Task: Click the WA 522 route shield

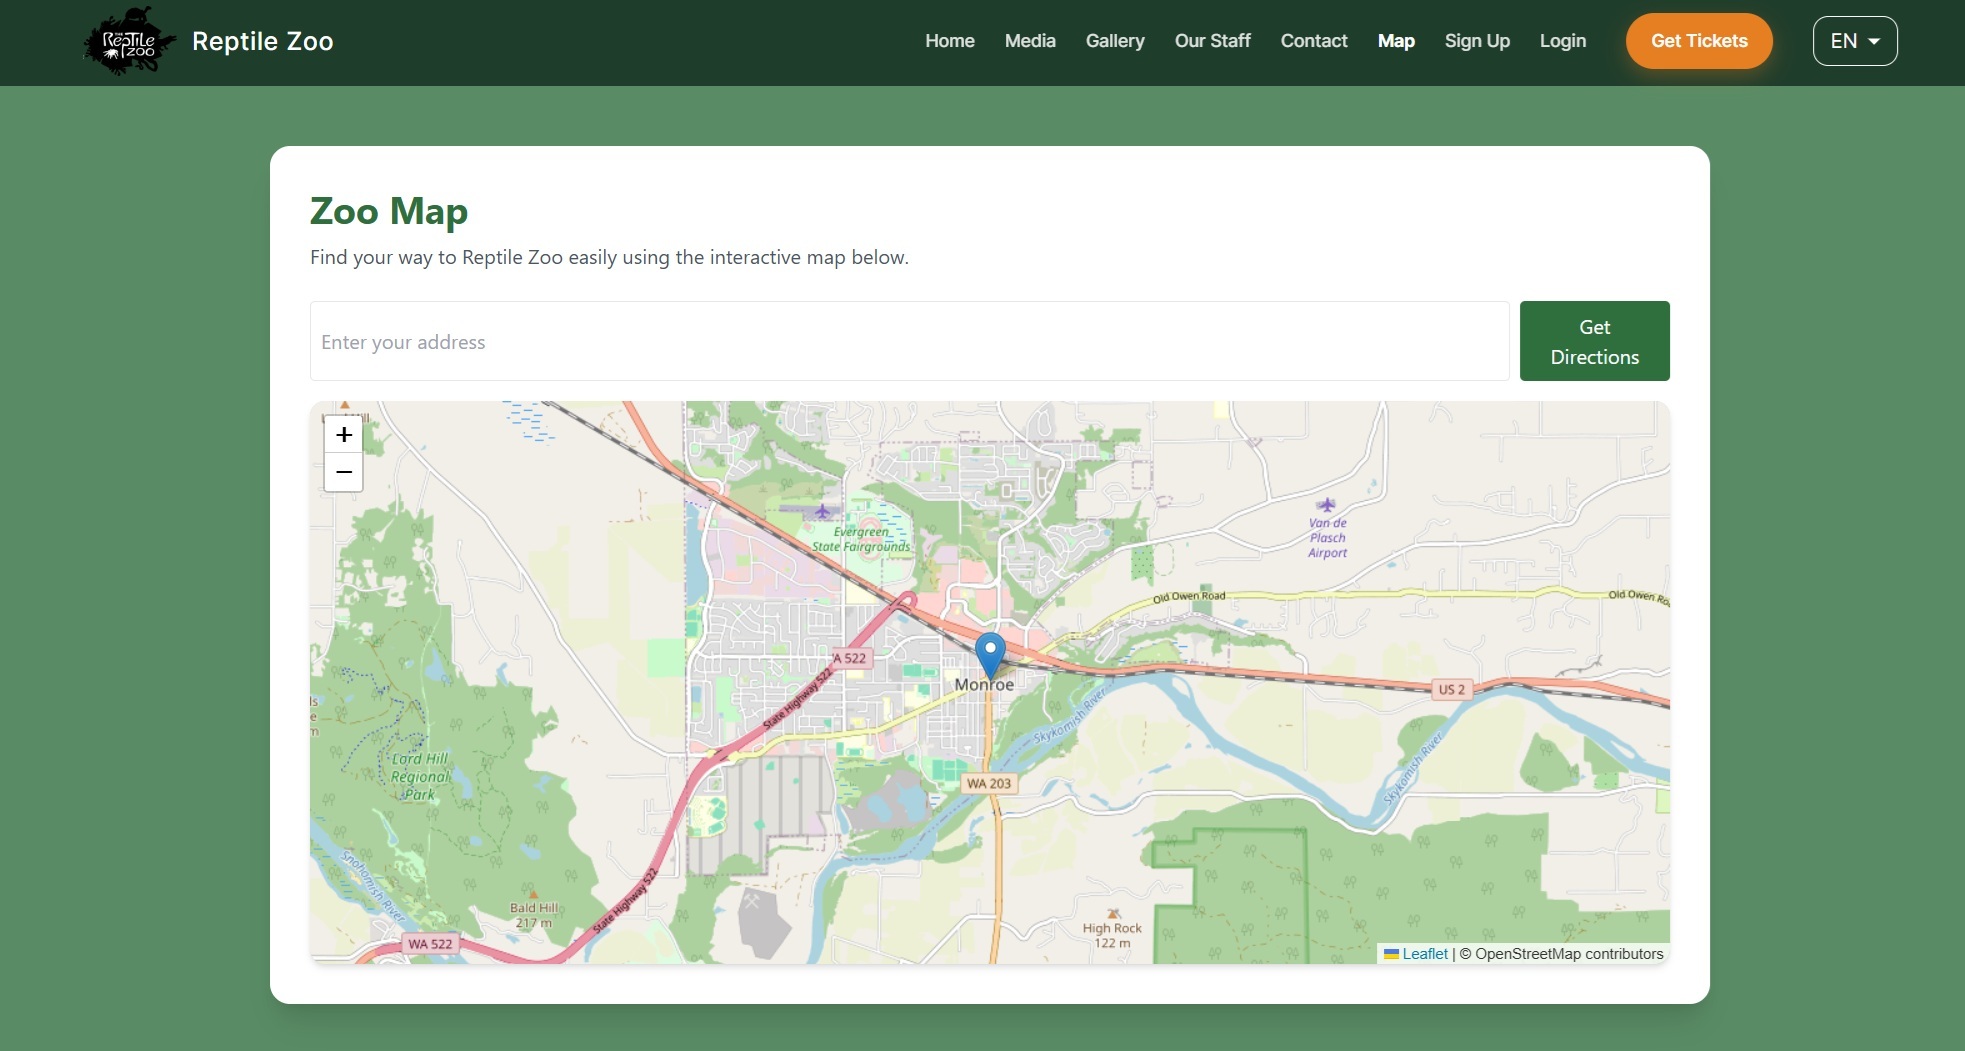Action: pyautogui.click(x=429, y=944)
